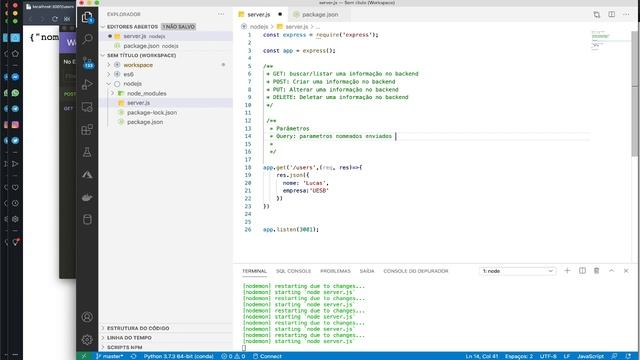Select the TERMINAL panel tab
The image size is (640, 360).
(254, 271)
